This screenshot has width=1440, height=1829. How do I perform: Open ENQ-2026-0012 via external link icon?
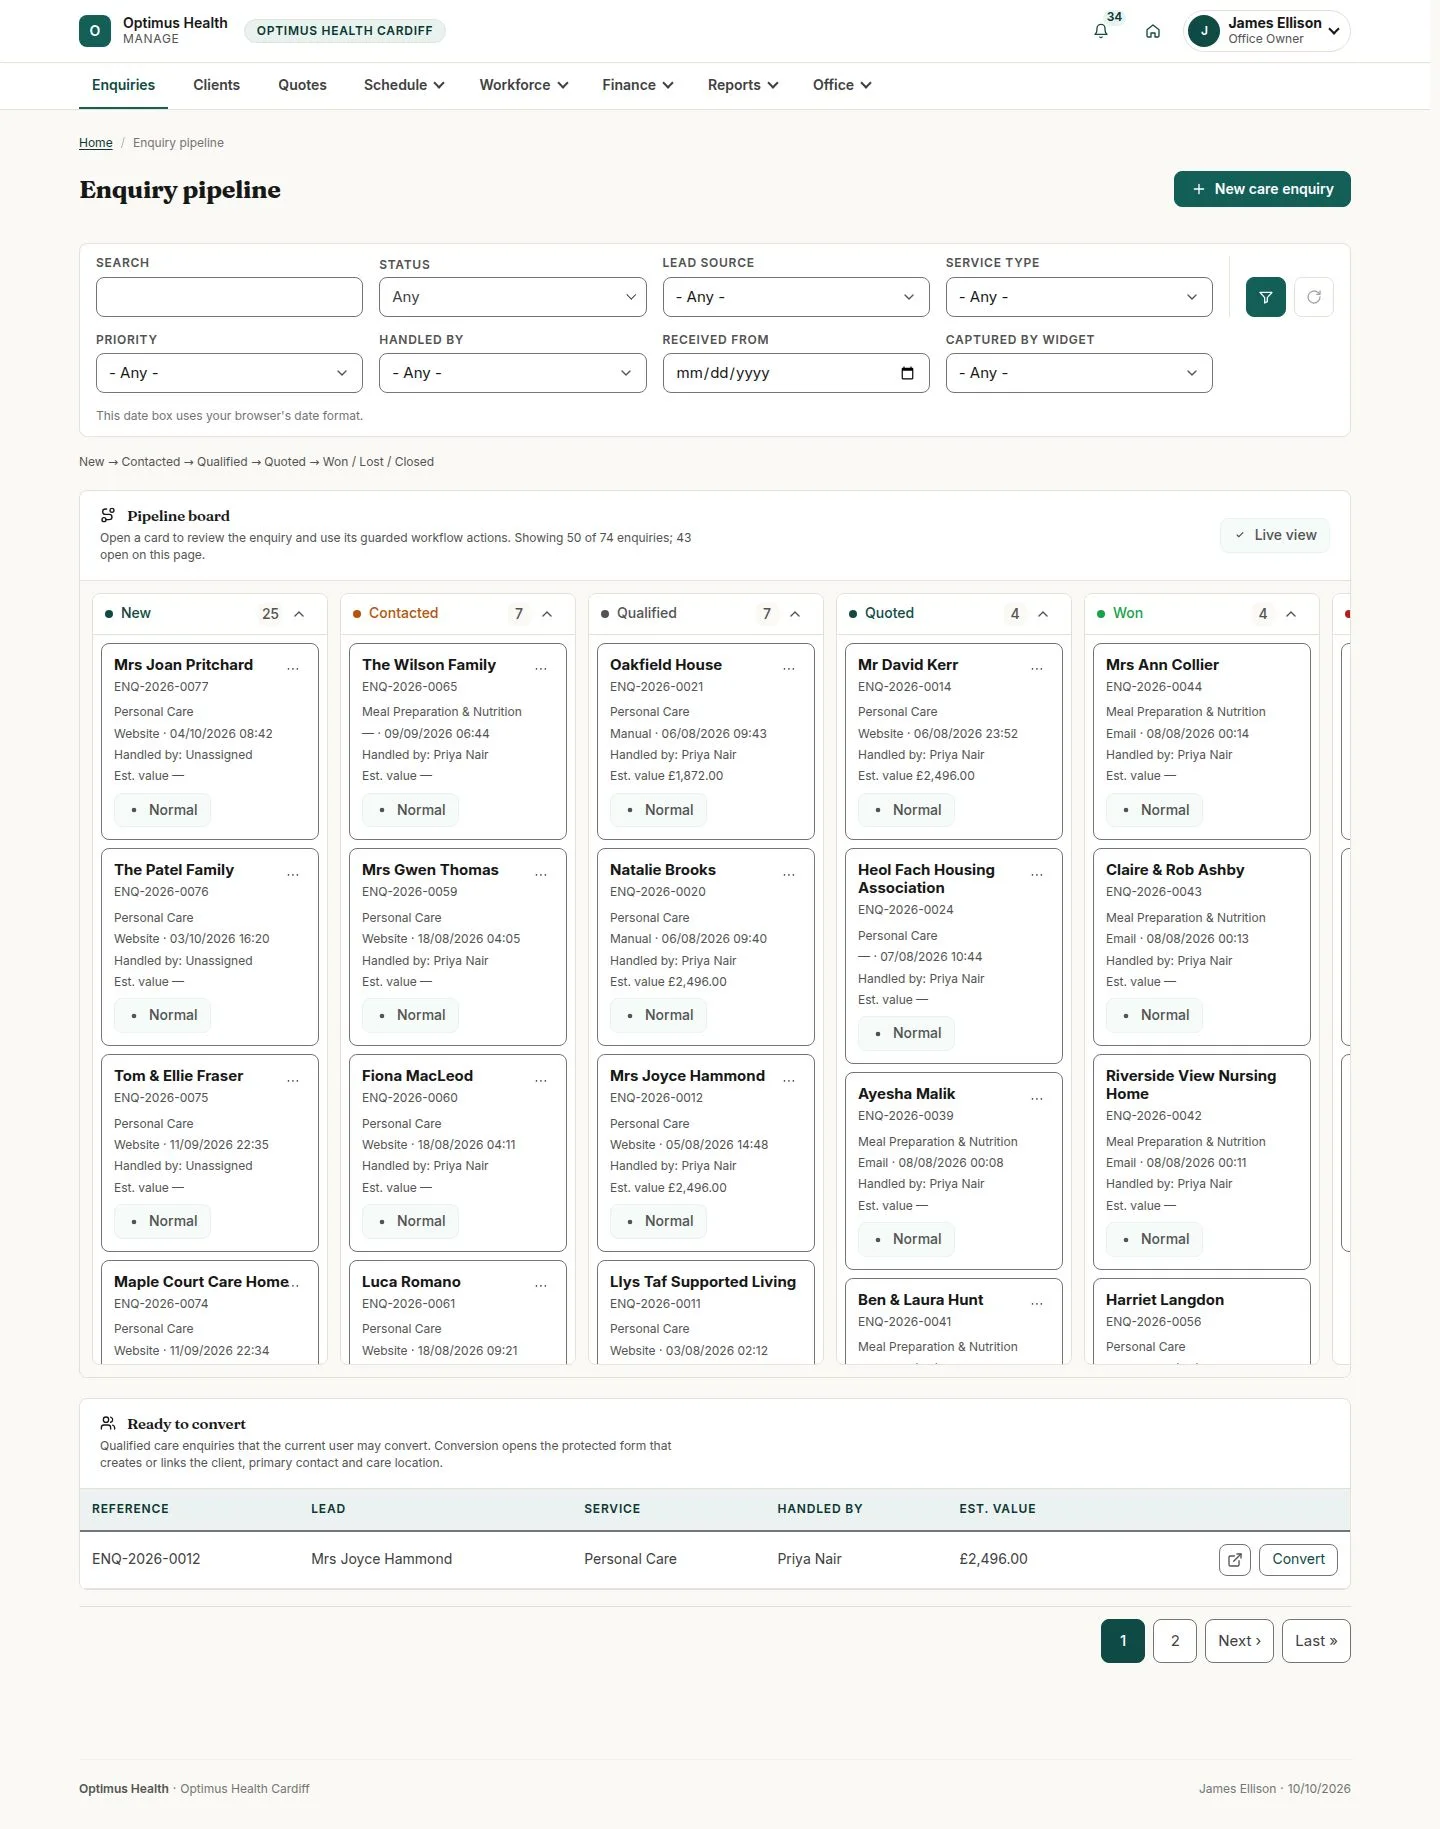(x=1235, y=1560)
